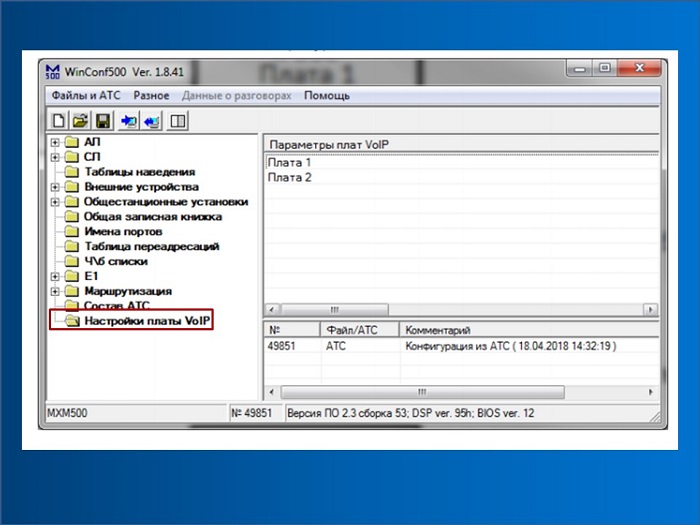Image resolution: width=700 pixels, height=525 pixels.
Task: Load configuration into the ATS arrow icon
Action: point(129,121)
